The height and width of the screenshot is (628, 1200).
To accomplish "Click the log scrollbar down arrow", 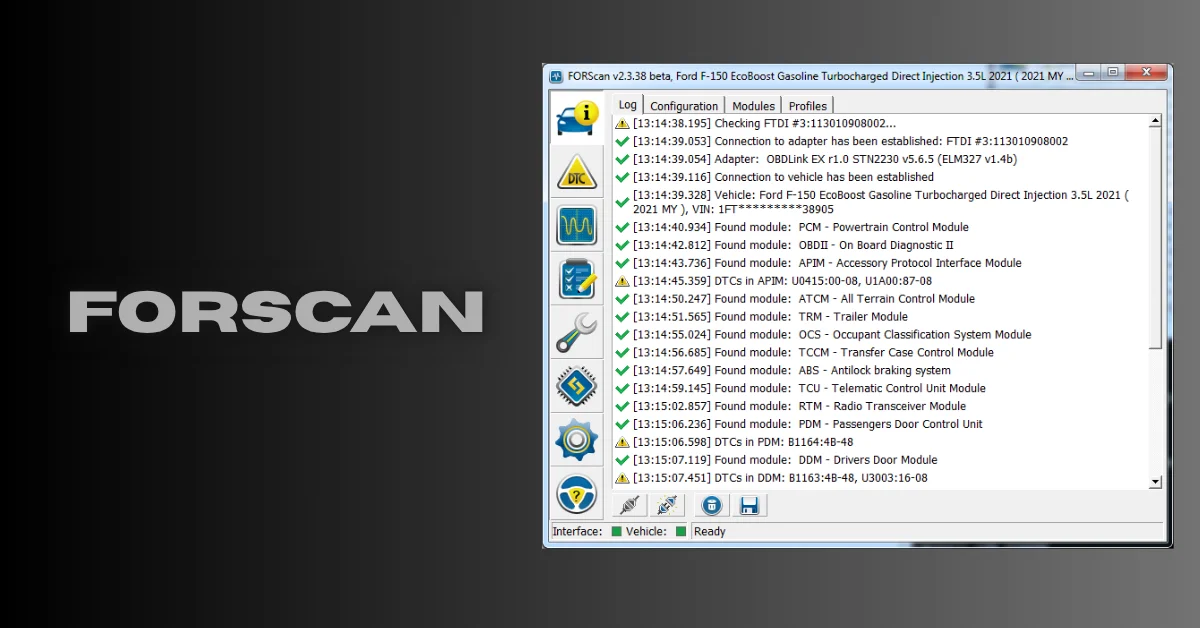I will pos(1156,481).
